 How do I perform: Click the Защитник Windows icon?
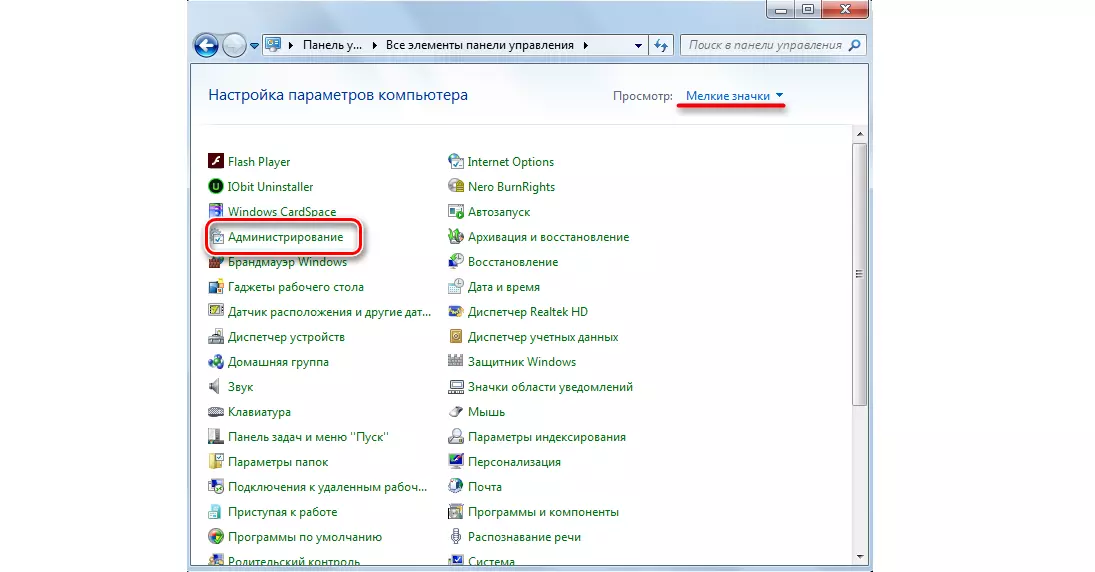(456, 362)
